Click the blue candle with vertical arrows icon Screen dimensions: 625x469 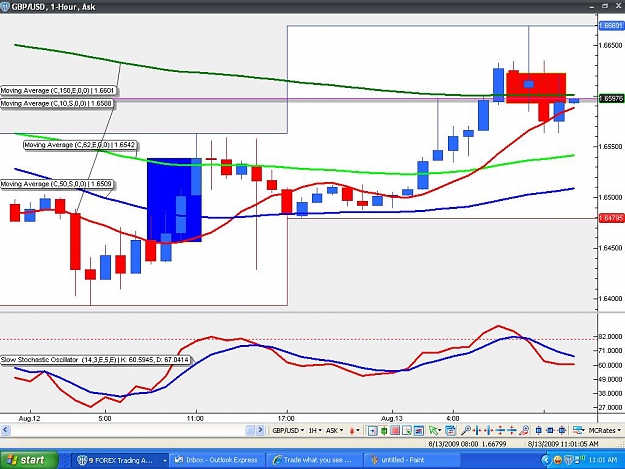[539, 430]
